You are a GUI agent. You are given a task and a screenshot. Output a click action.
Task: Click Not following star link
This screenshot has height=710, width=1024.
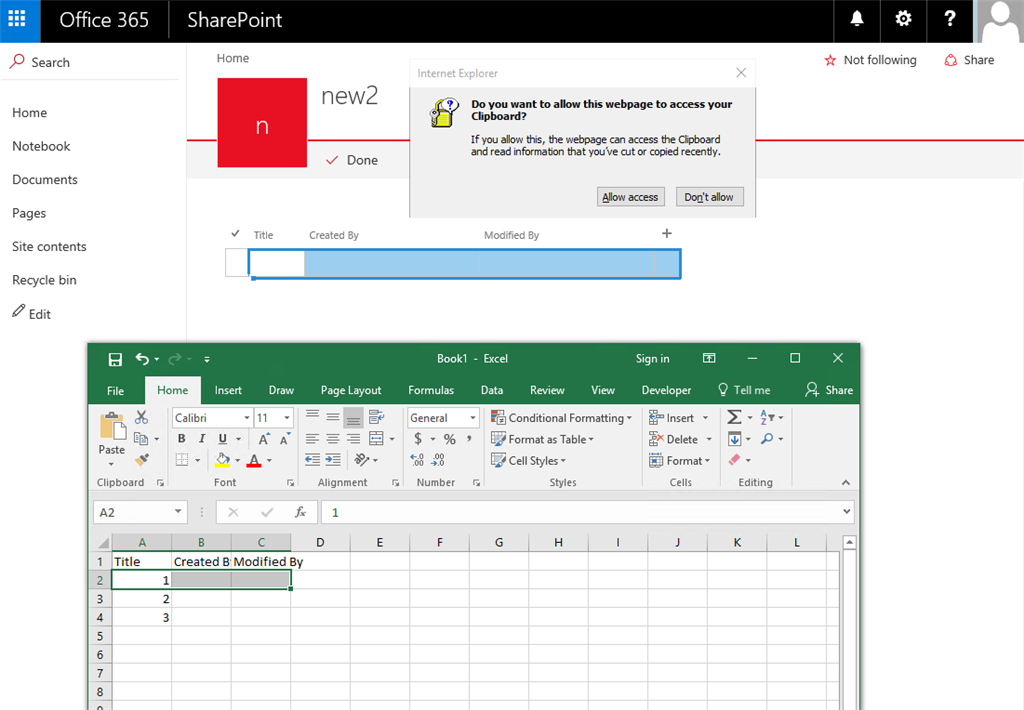871,60
